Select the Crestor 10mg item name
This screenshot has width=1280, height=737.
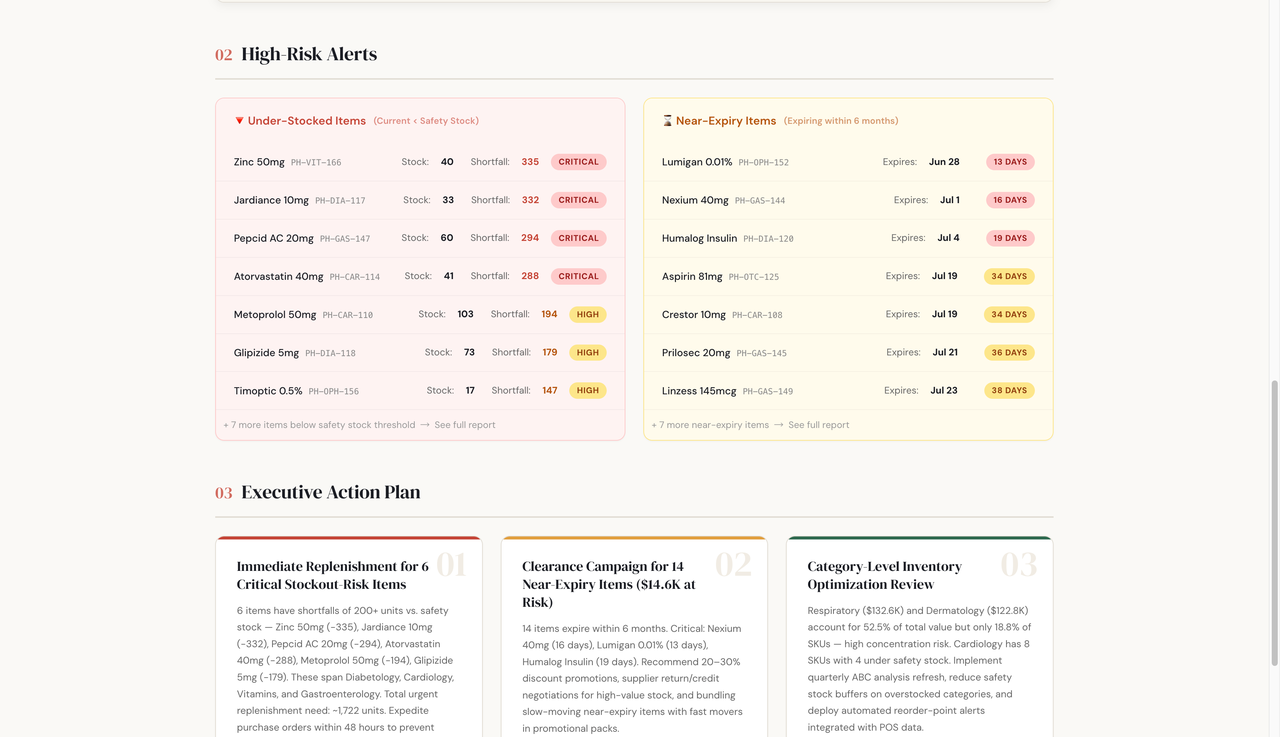click(x=694, y=314)
